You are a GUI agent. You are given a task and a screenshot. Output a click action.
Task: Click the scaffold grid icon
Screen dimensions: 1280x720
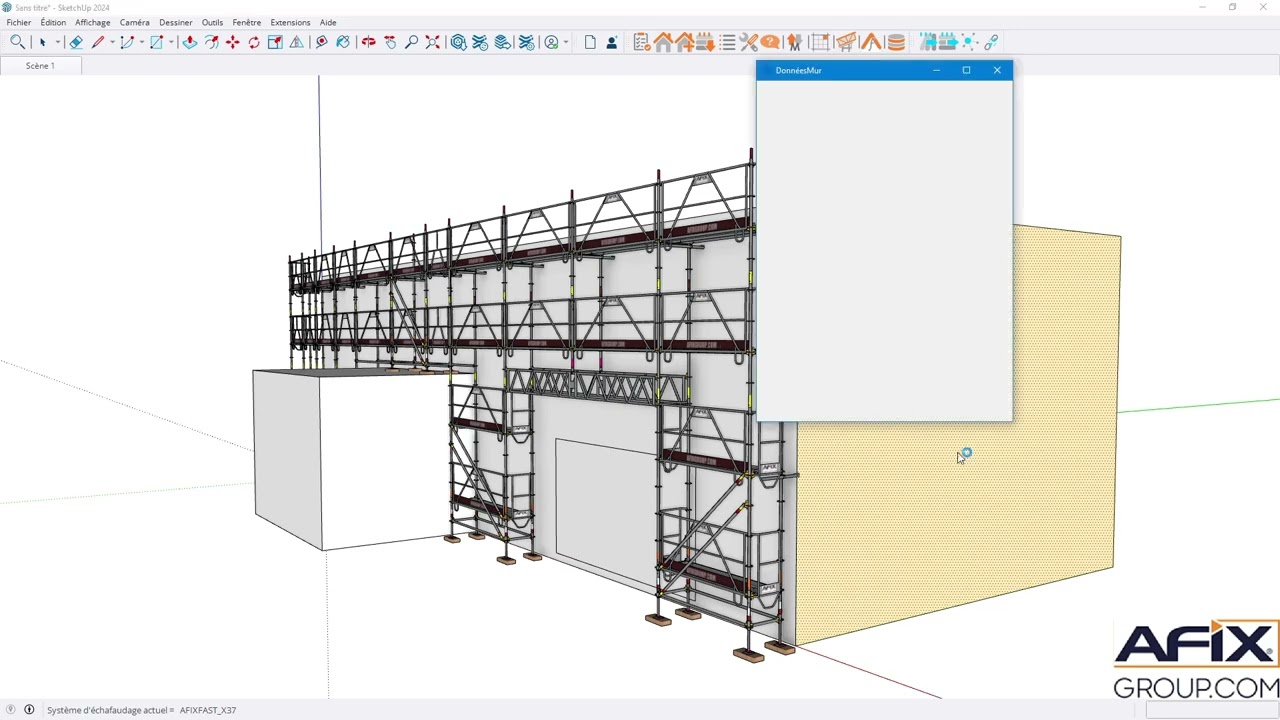[x=819, y=42]
